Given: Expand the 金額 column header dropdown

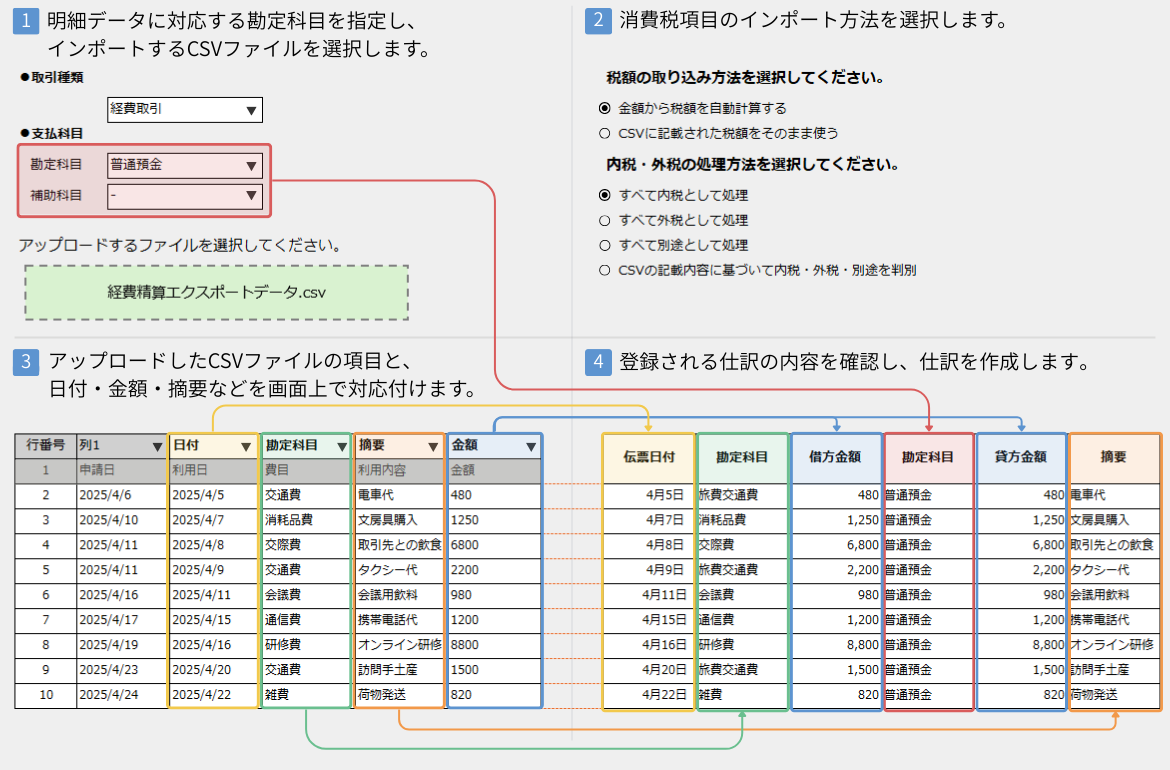Looking at the screenshot, I should click(530, 446).
